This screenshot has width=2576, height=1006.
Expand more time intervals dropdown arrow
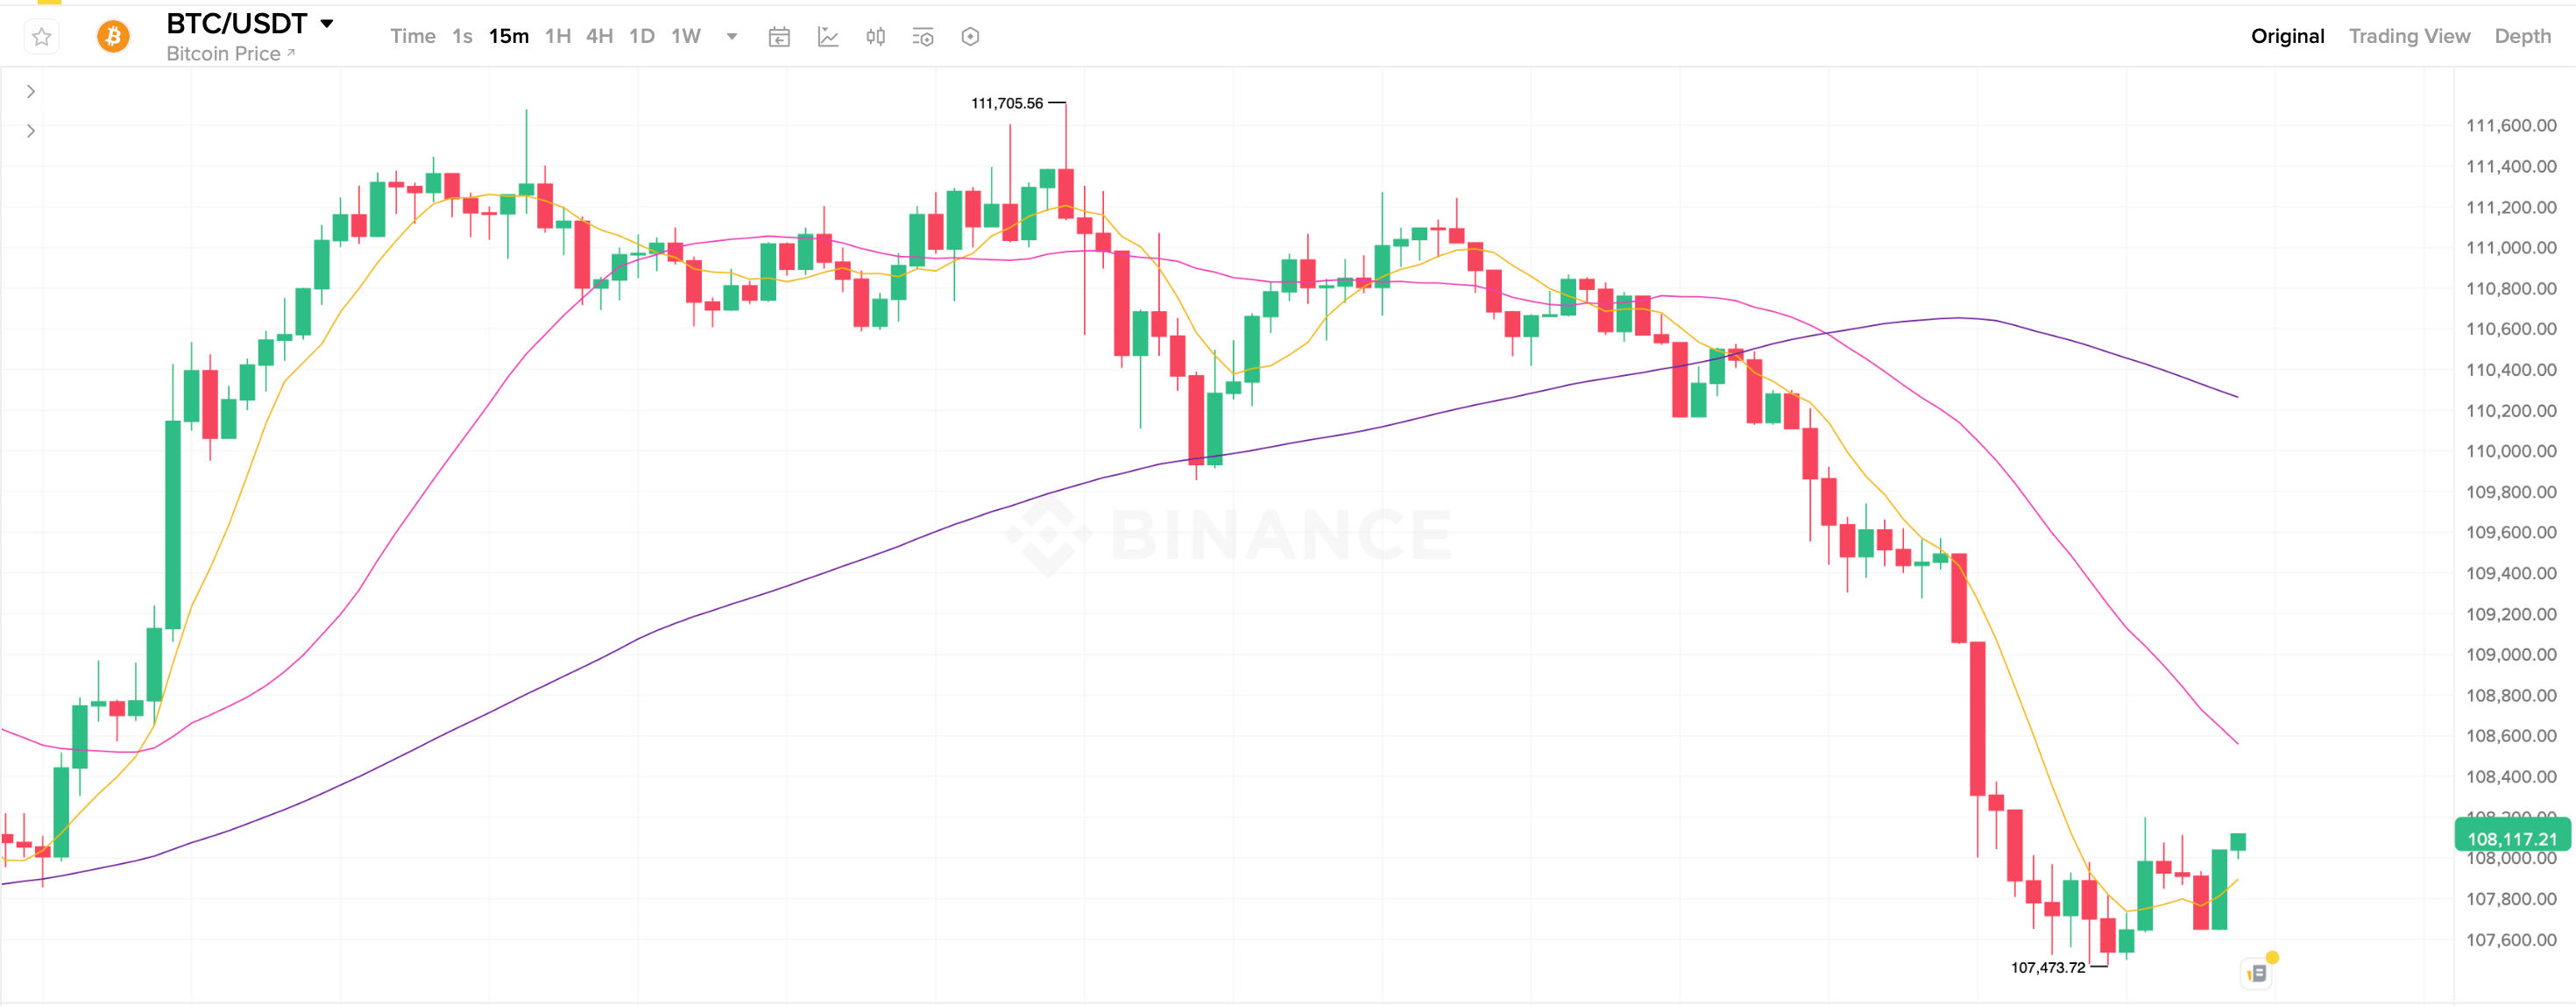[x=732, y=37]
